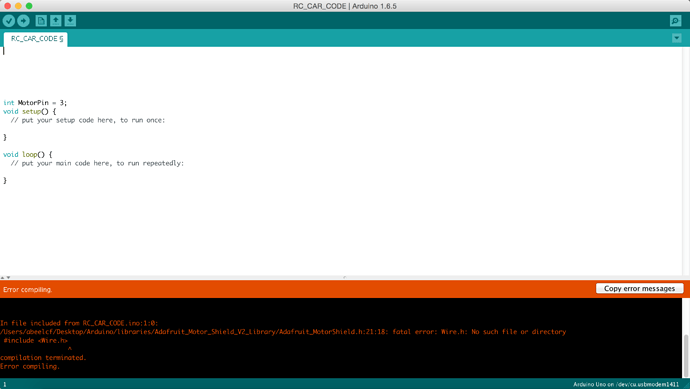Click the yellow minimize window button
Viewport: 690px width, 389px height.
click(x=18, y=6)
